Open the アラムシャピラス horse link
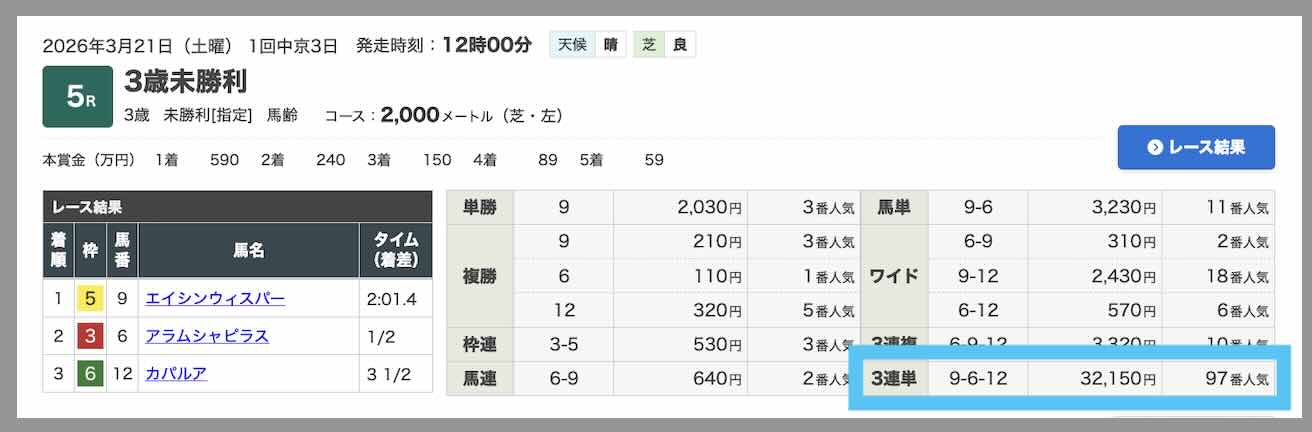This screenshot has height=432, width=1312. [207, 336]
